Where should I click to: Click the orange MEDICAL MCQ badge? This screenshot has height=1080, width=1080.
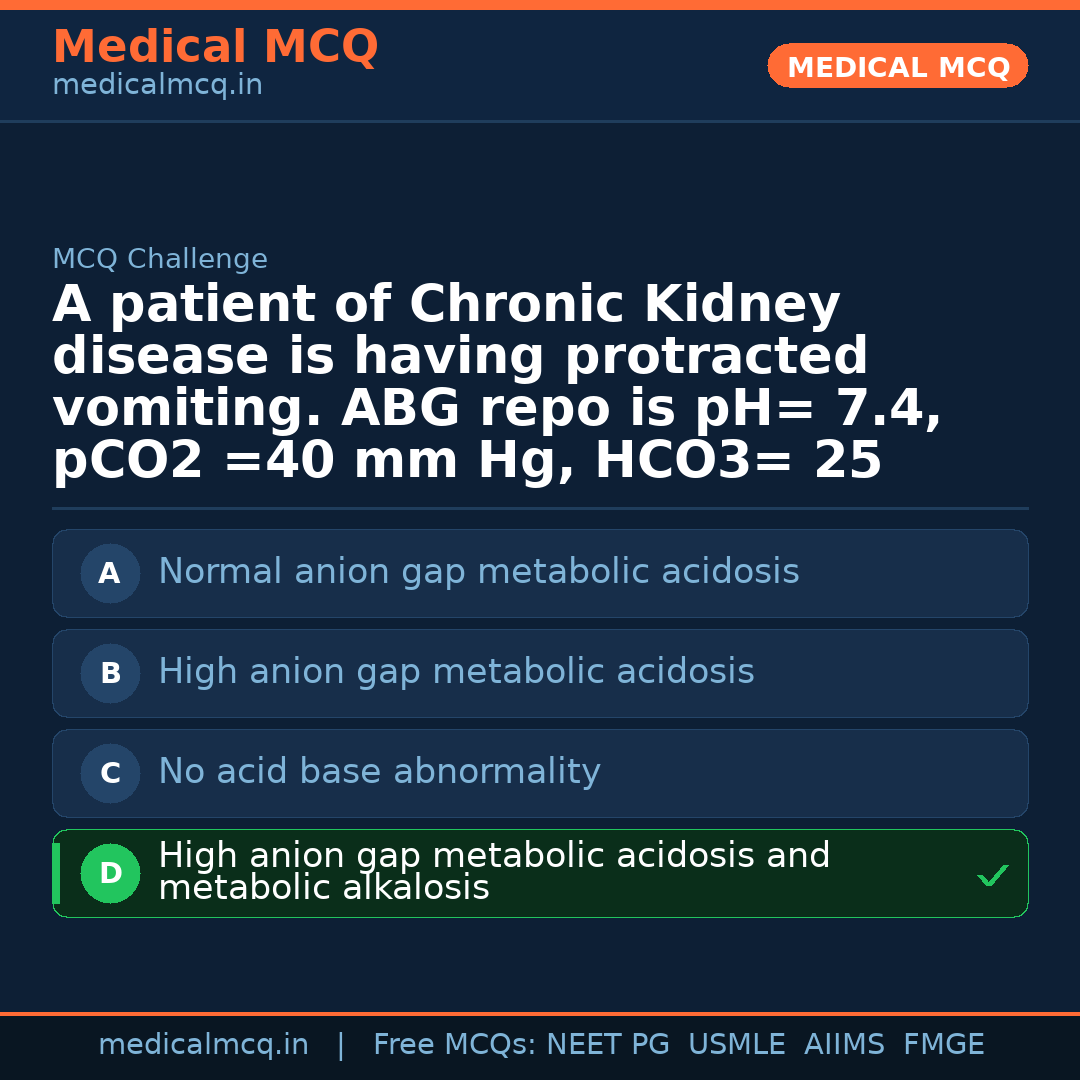click(x=898, y=66)
